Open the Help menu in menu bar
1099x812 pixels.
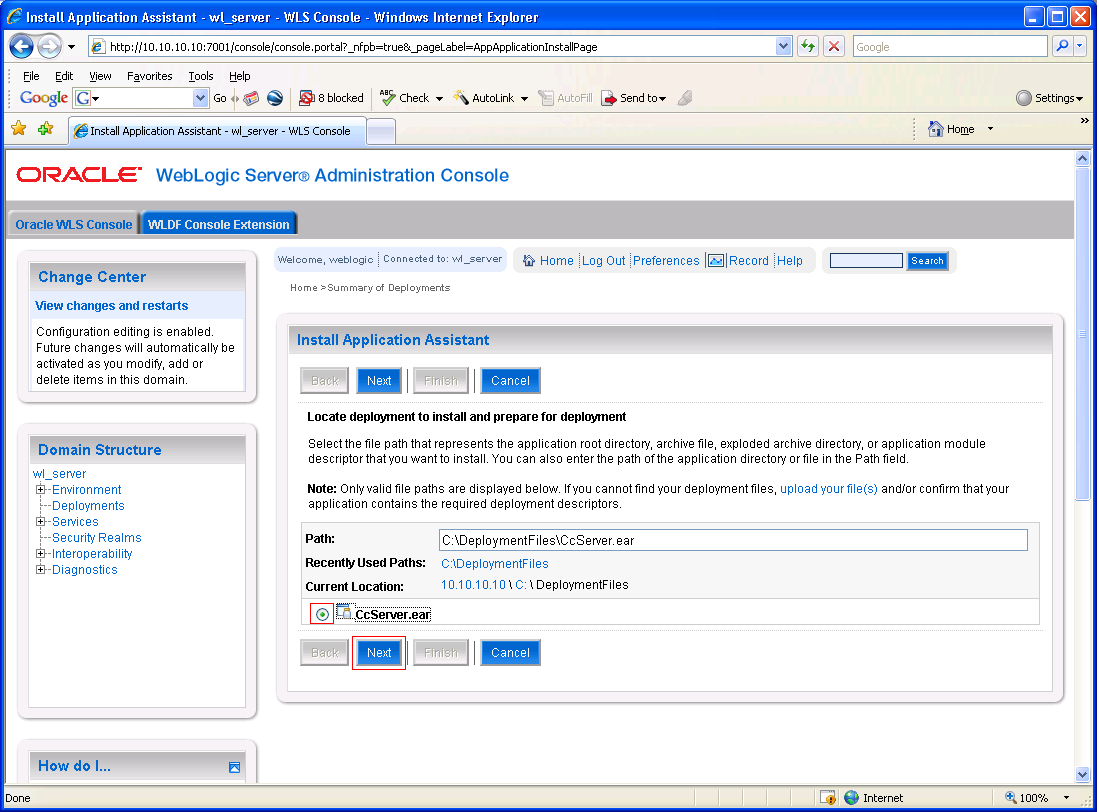tap(239, 76)
